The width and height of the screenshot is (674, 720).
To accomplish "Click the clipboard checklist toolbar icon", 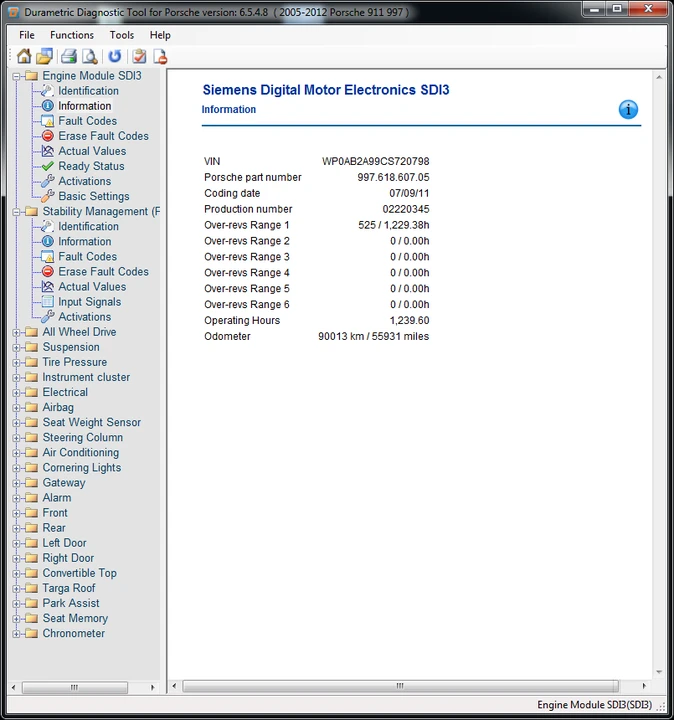I will (x=139, y=56).
